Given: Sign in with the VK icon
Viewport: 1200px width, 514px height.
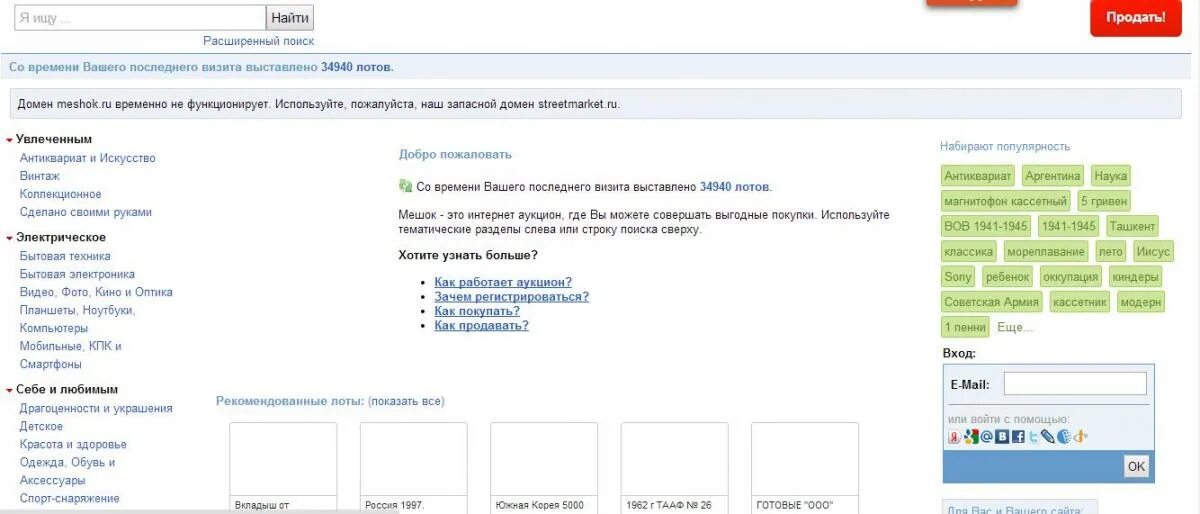Looking at the screenshot, I should (x=1002, y=437).
